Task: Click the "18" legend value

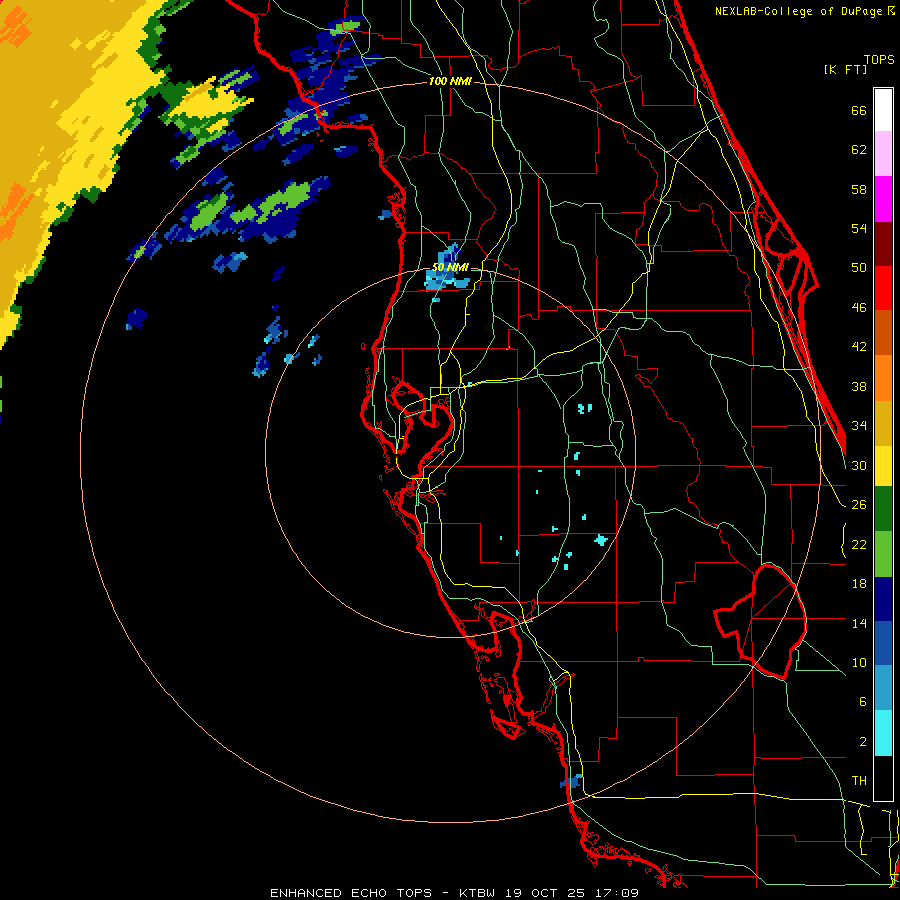Action: coord(859,584)
